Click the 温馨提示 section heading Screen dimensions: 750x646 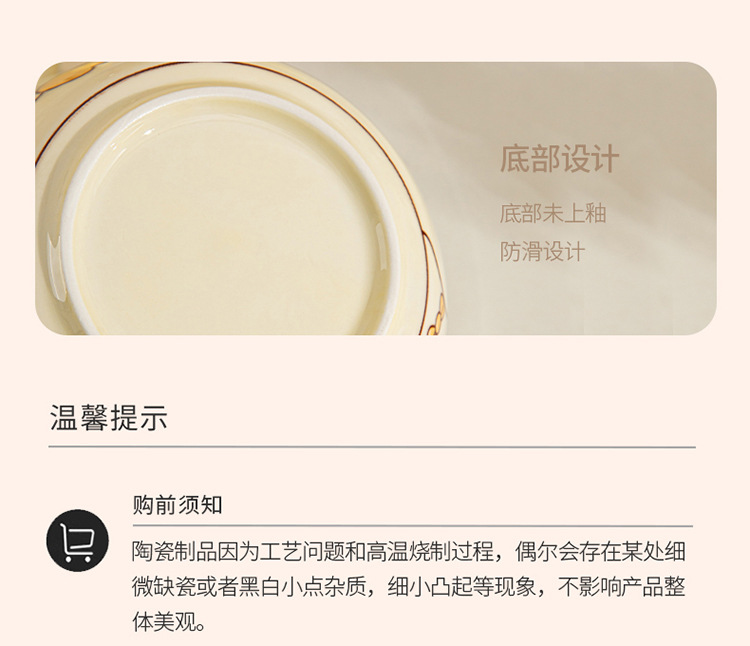click(109, 417)
